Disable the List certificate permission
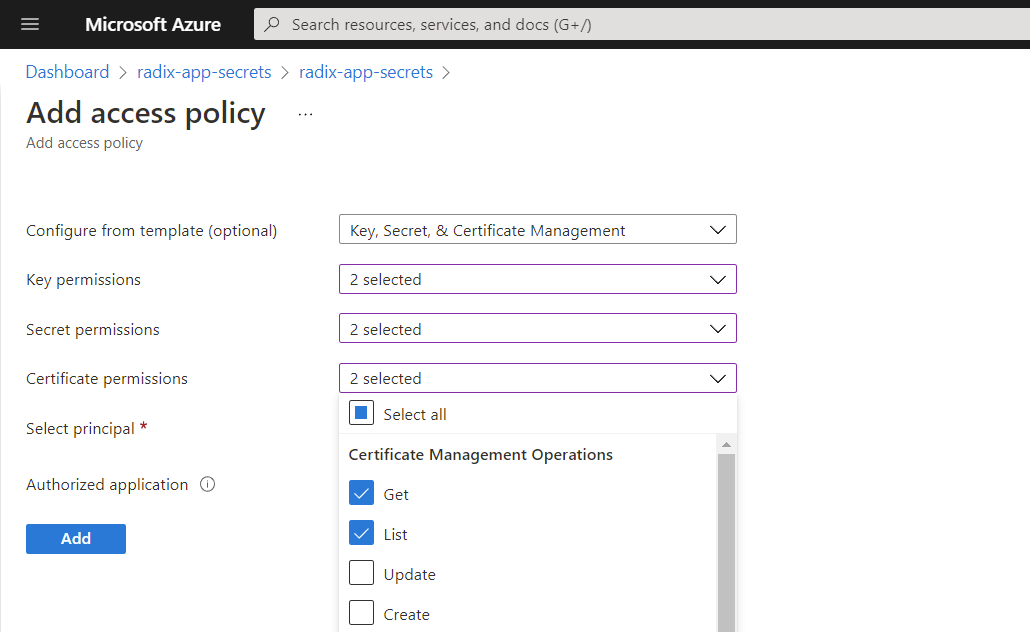 (x=361, y=533)
